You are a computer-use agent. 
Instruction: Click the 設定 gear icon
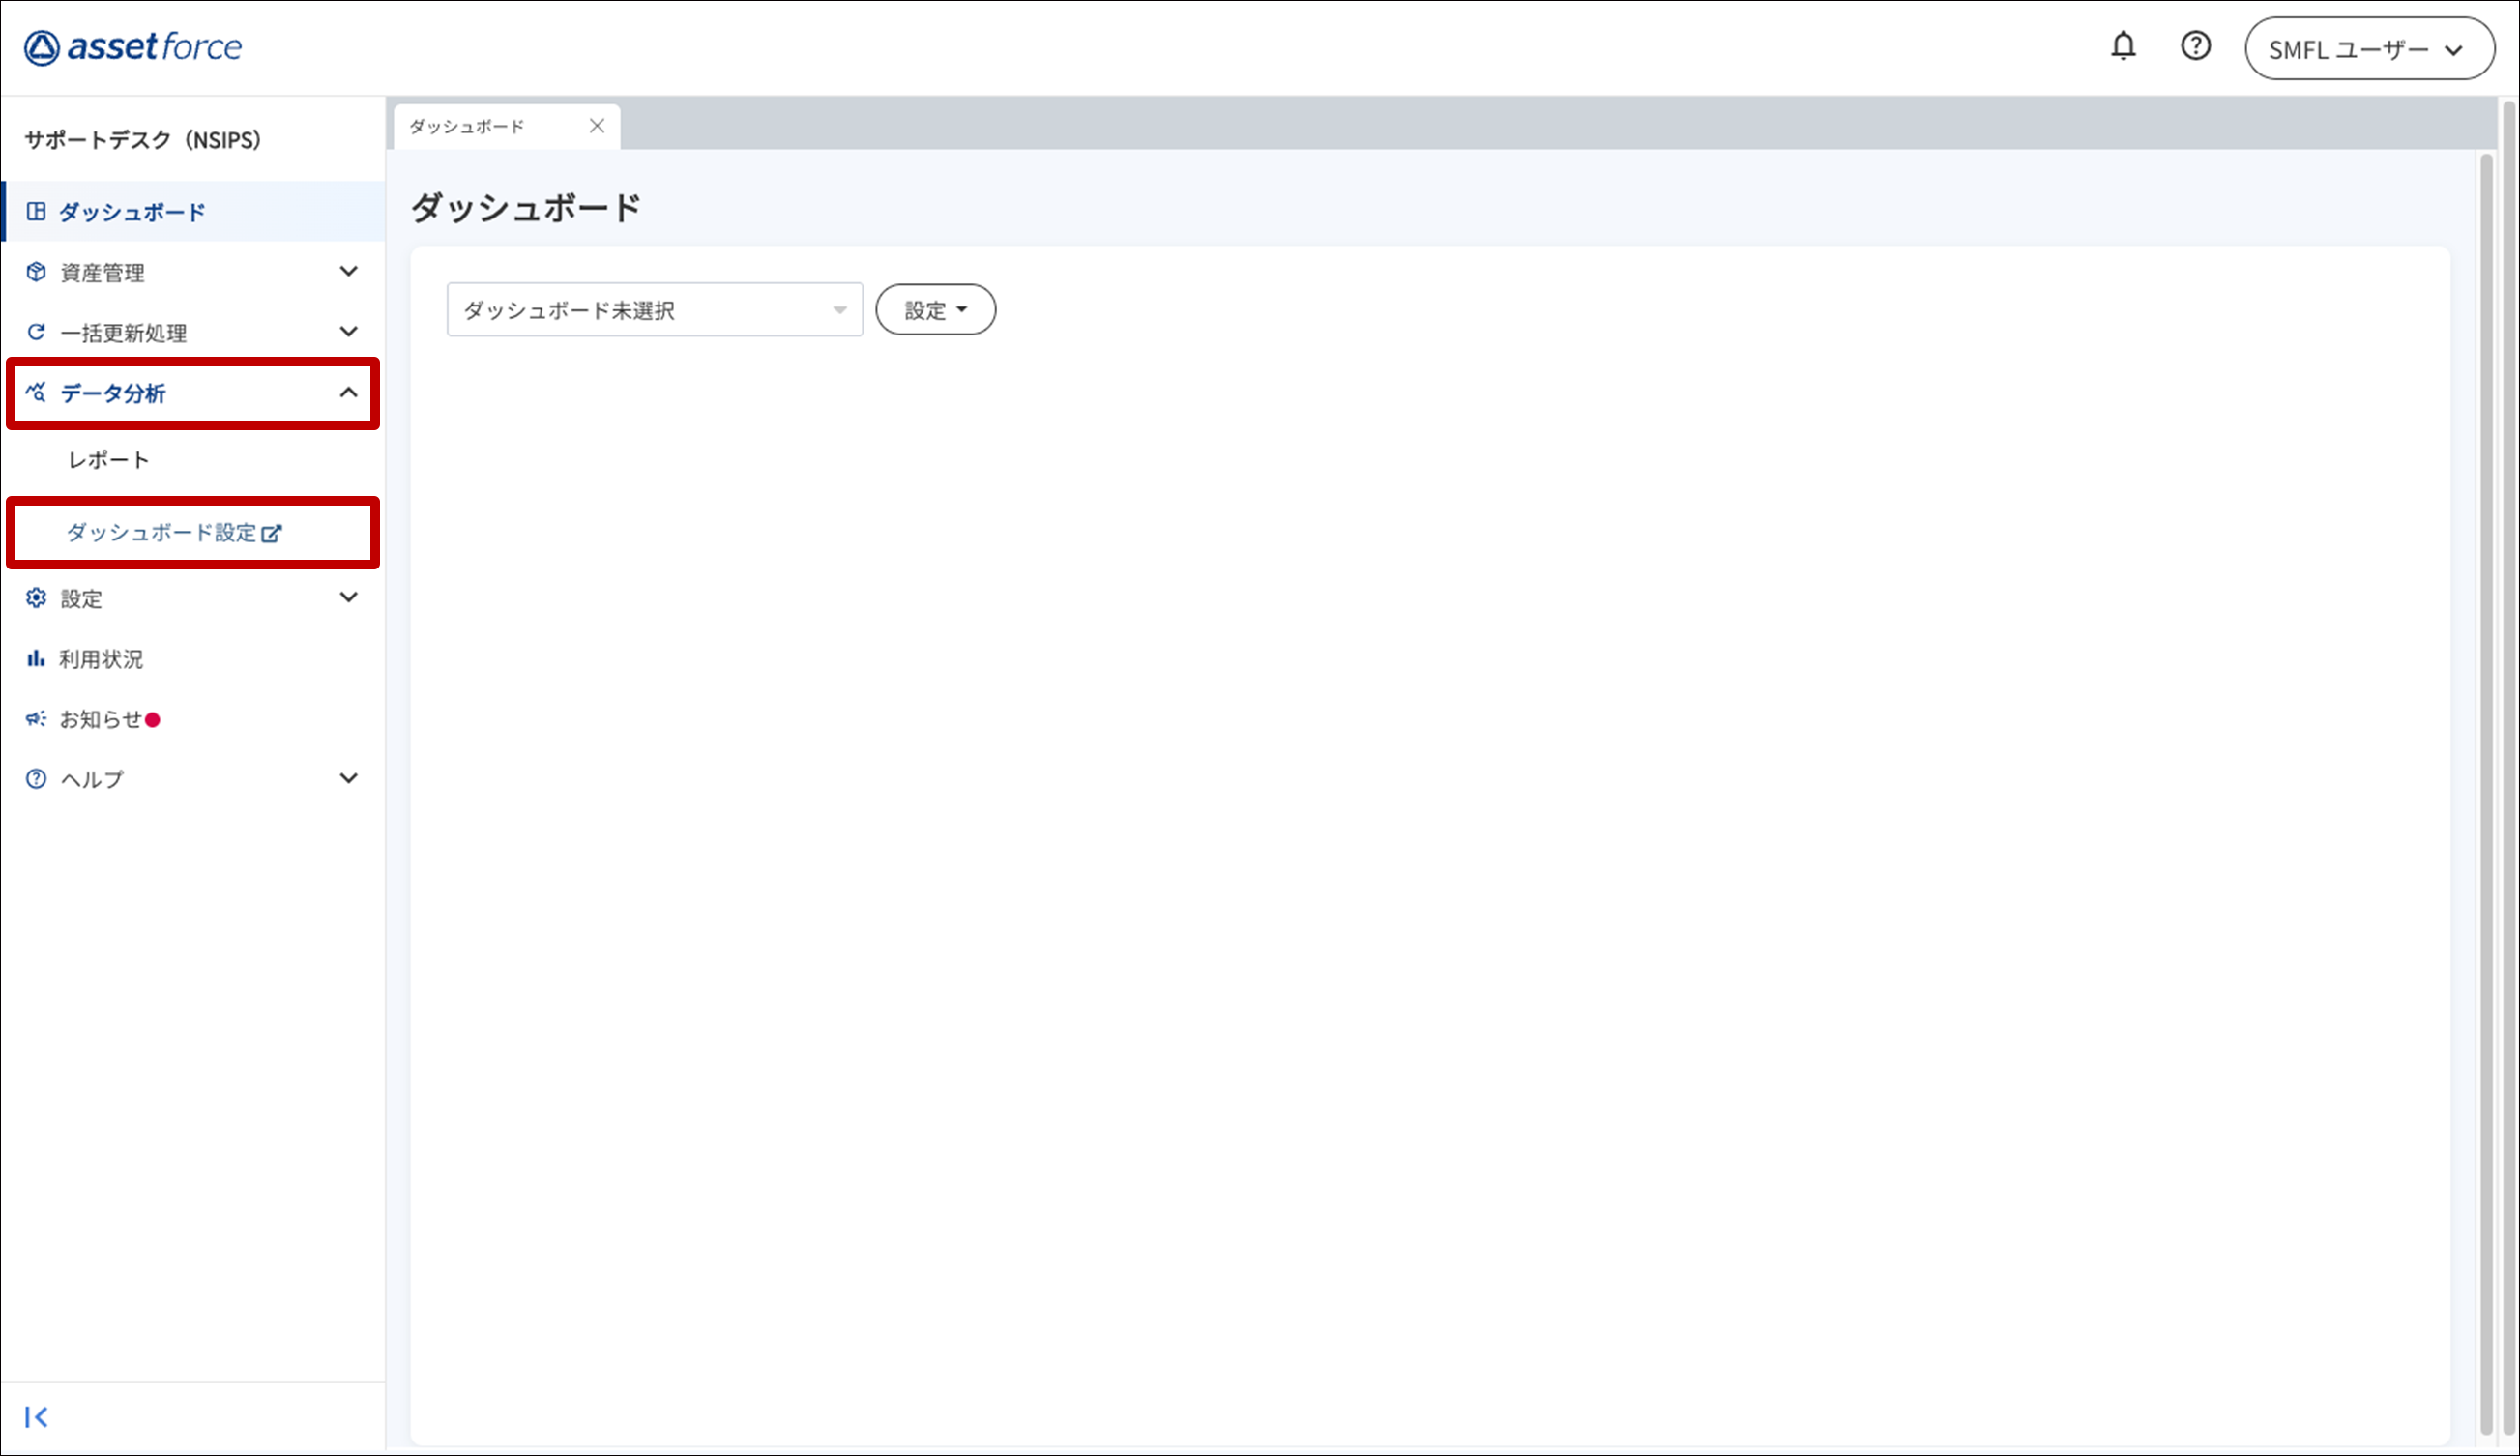coord(36,598)
